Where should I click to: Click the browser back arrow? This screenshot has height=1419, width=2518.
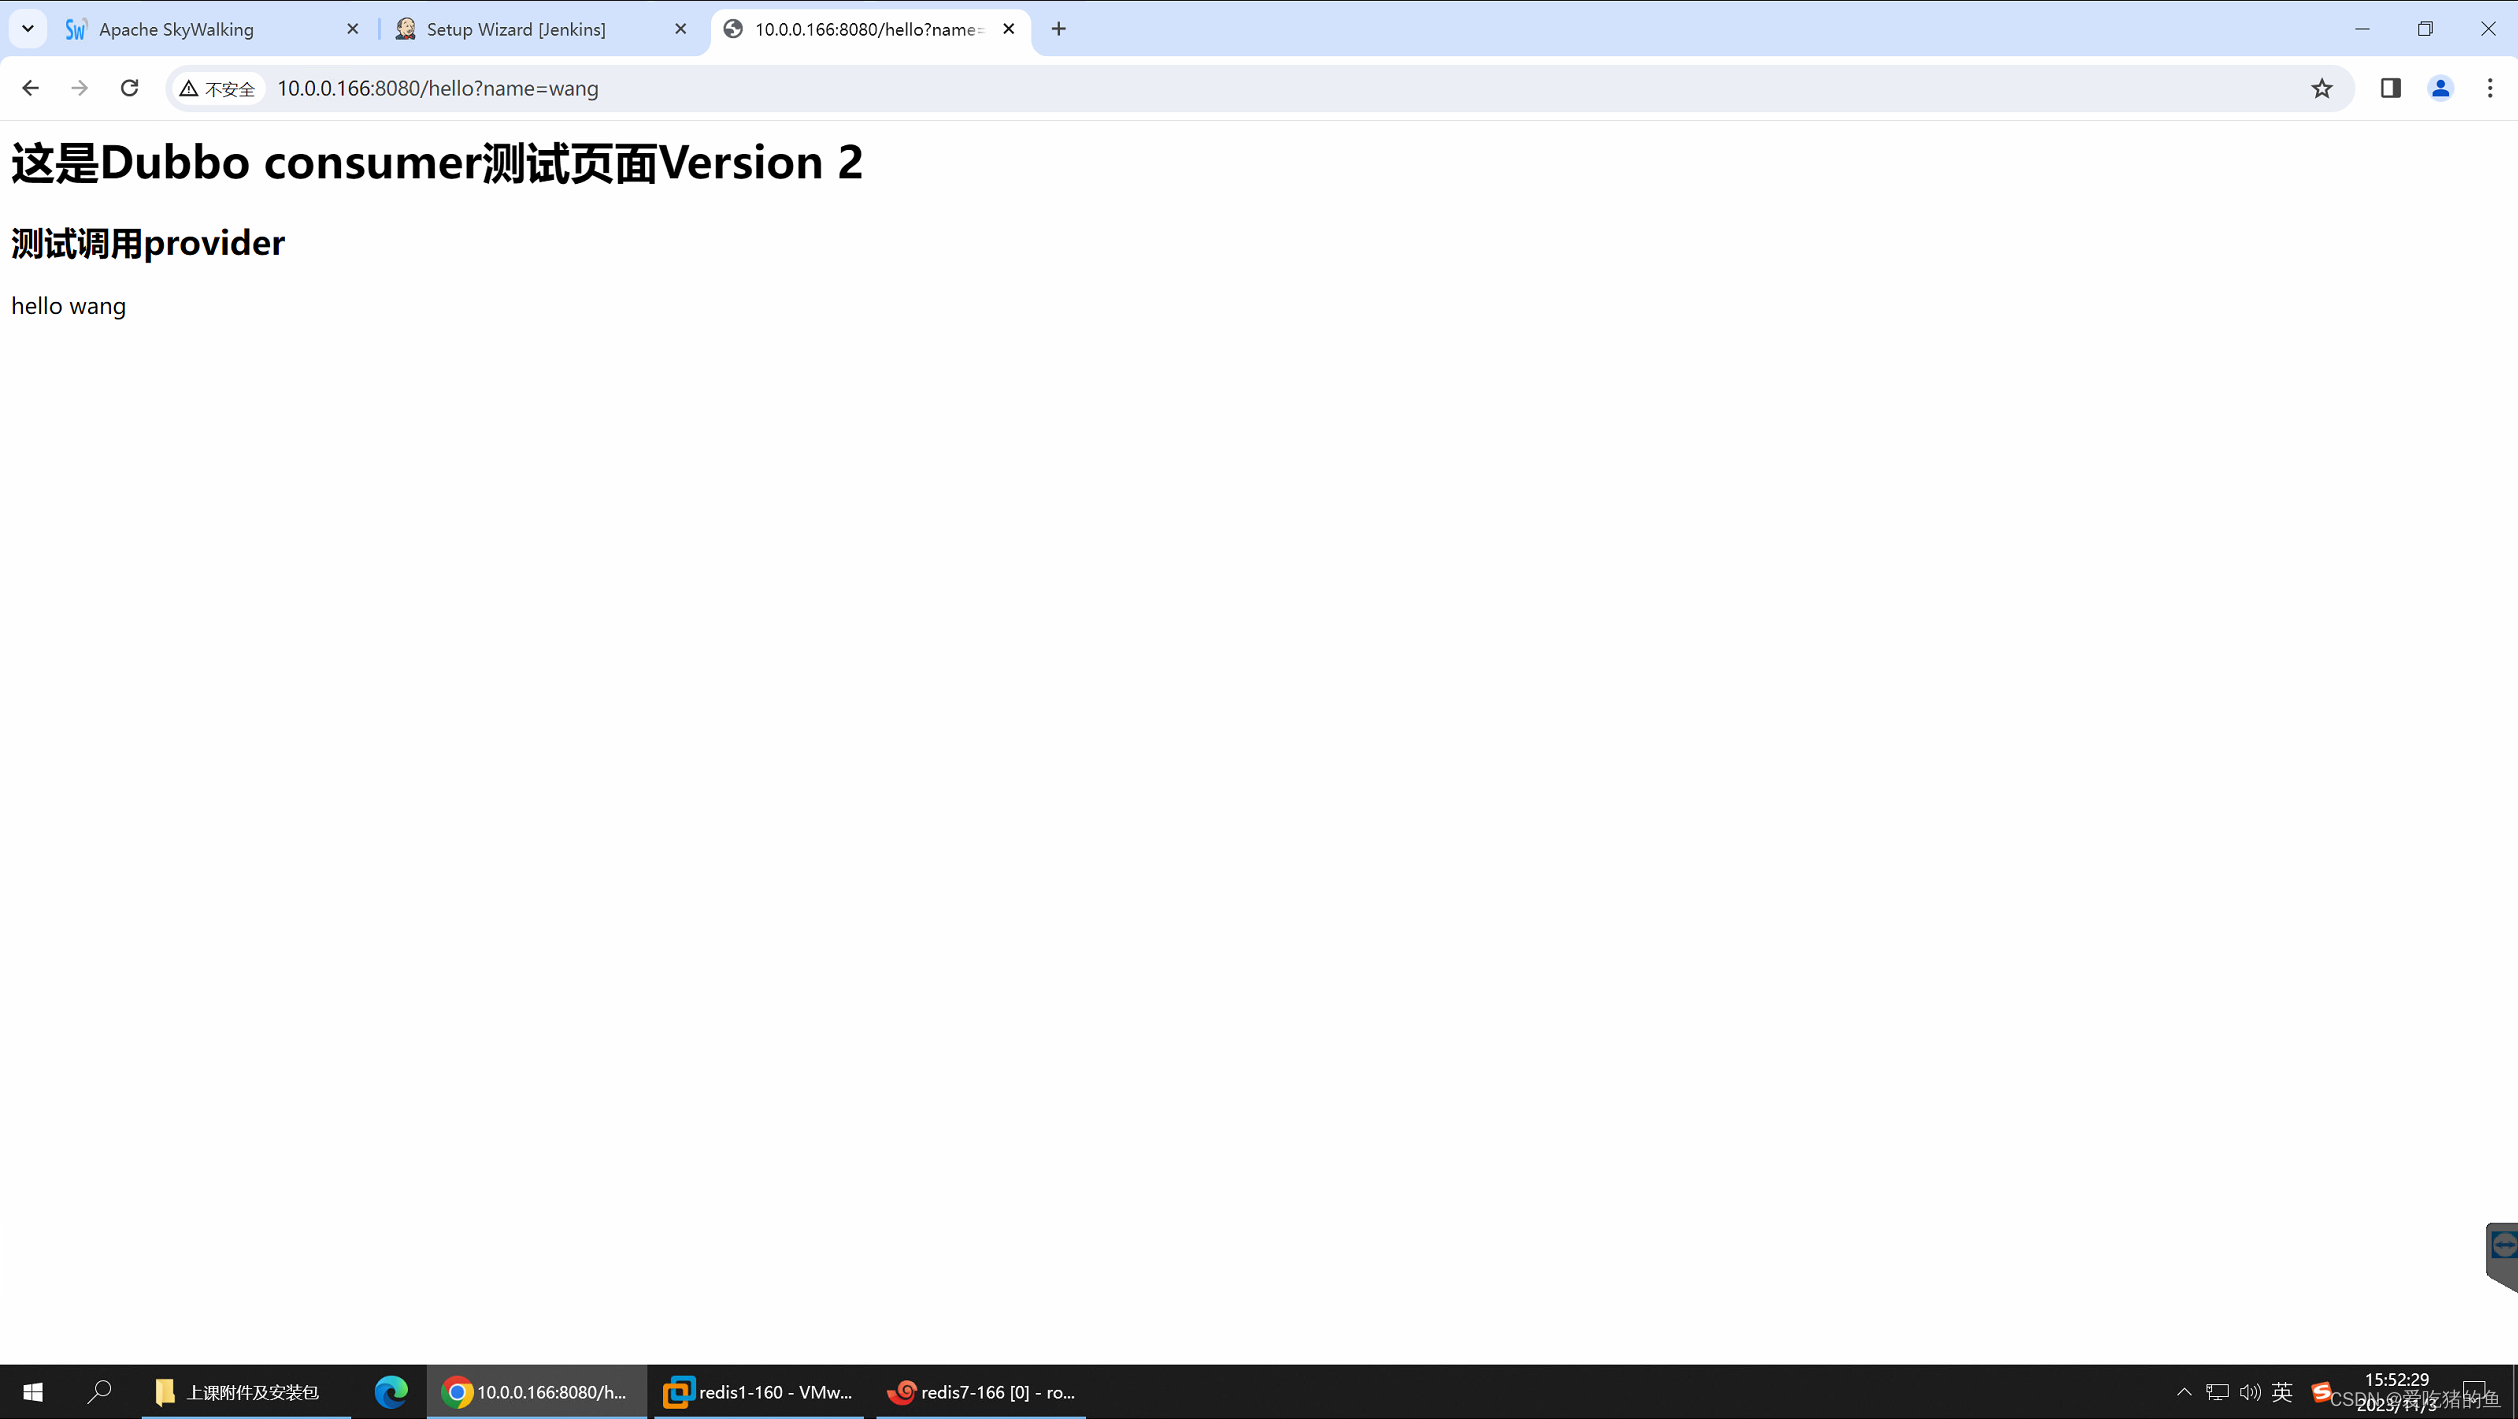[x=30, y=88]
